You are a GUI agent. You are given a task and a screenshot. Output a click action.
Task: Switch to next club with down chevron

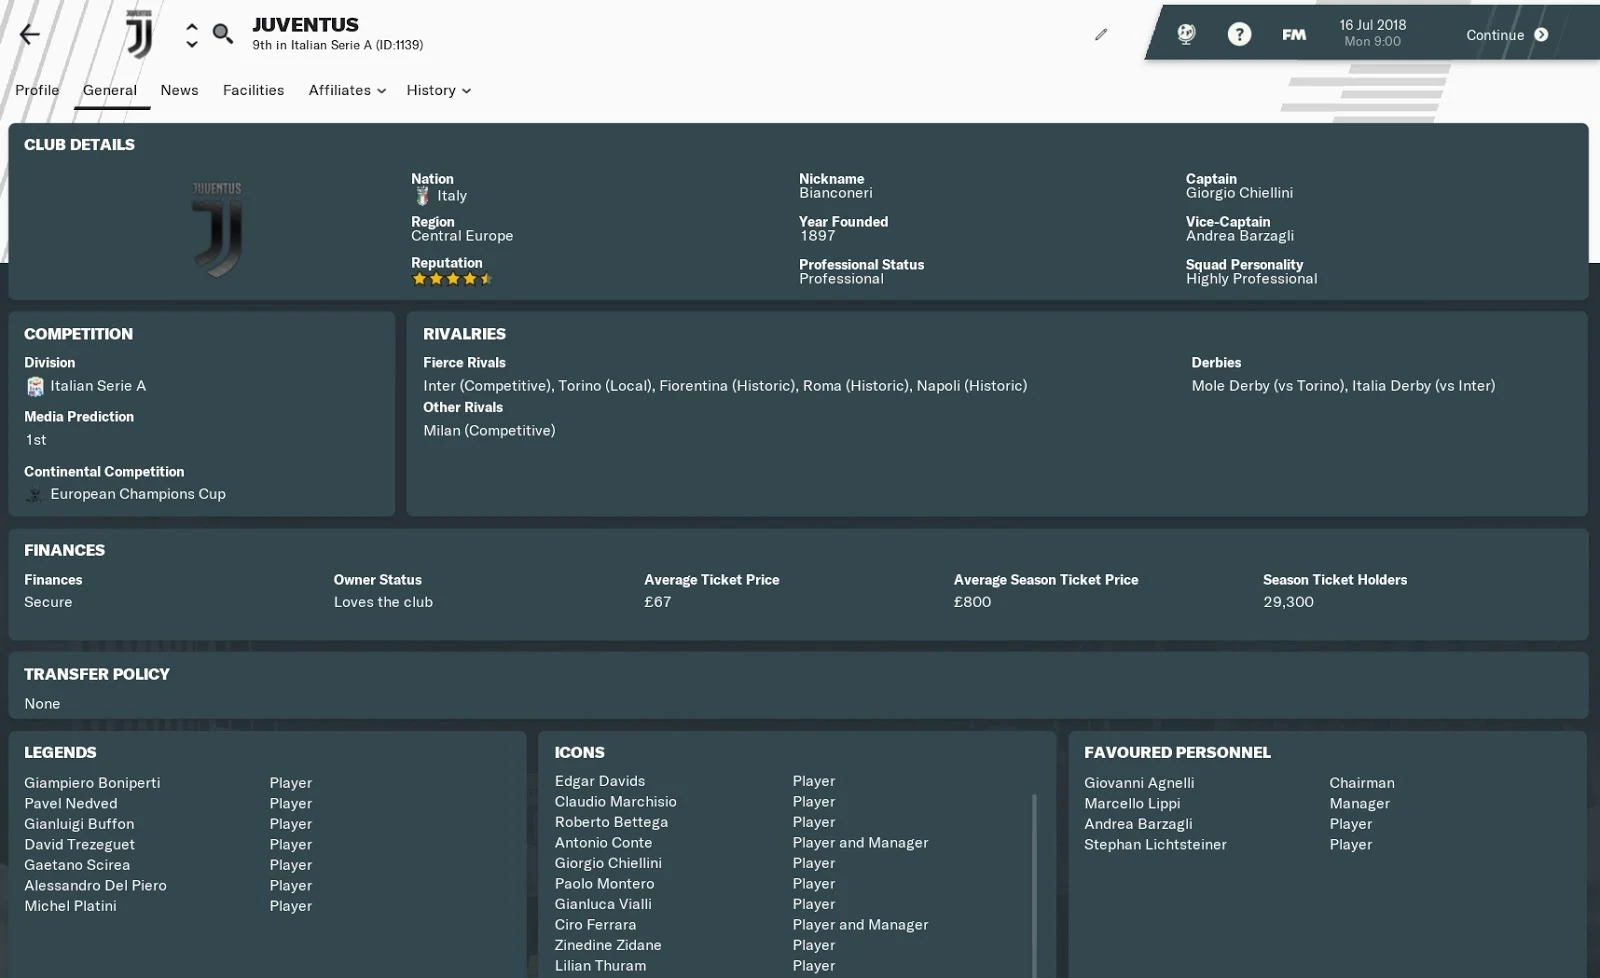tap(192, 44)
